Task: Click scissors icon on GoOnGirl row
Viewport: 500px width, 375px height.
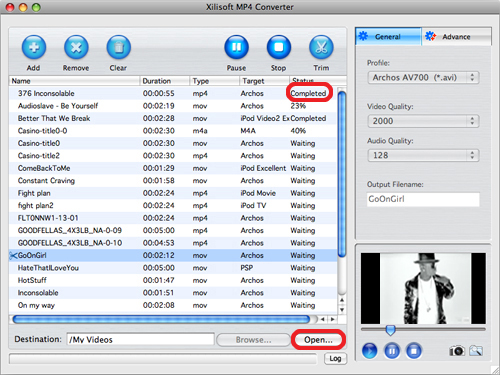Action: pyautogui.click(x=13, y=256)
